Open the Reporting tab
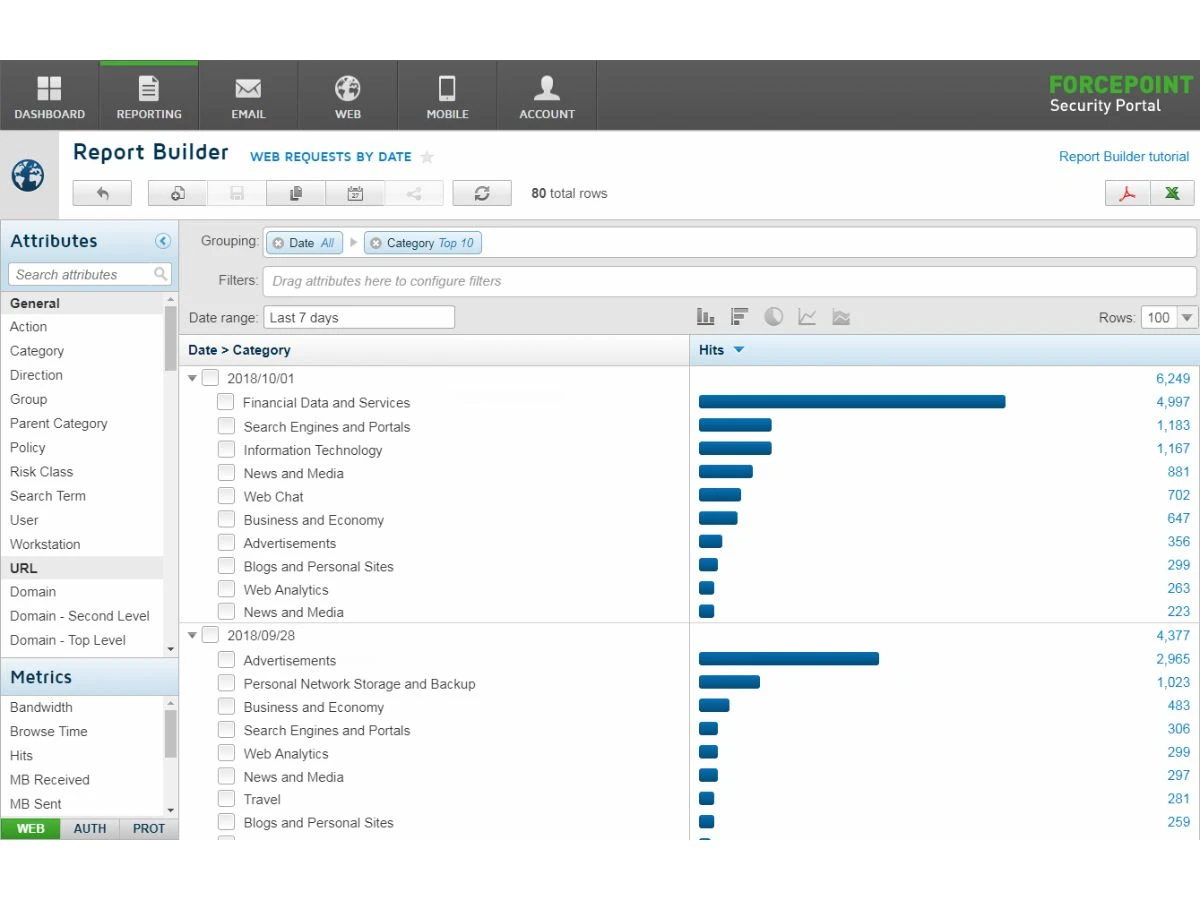This screenshot has height=900, width=1200. point(149,96)
